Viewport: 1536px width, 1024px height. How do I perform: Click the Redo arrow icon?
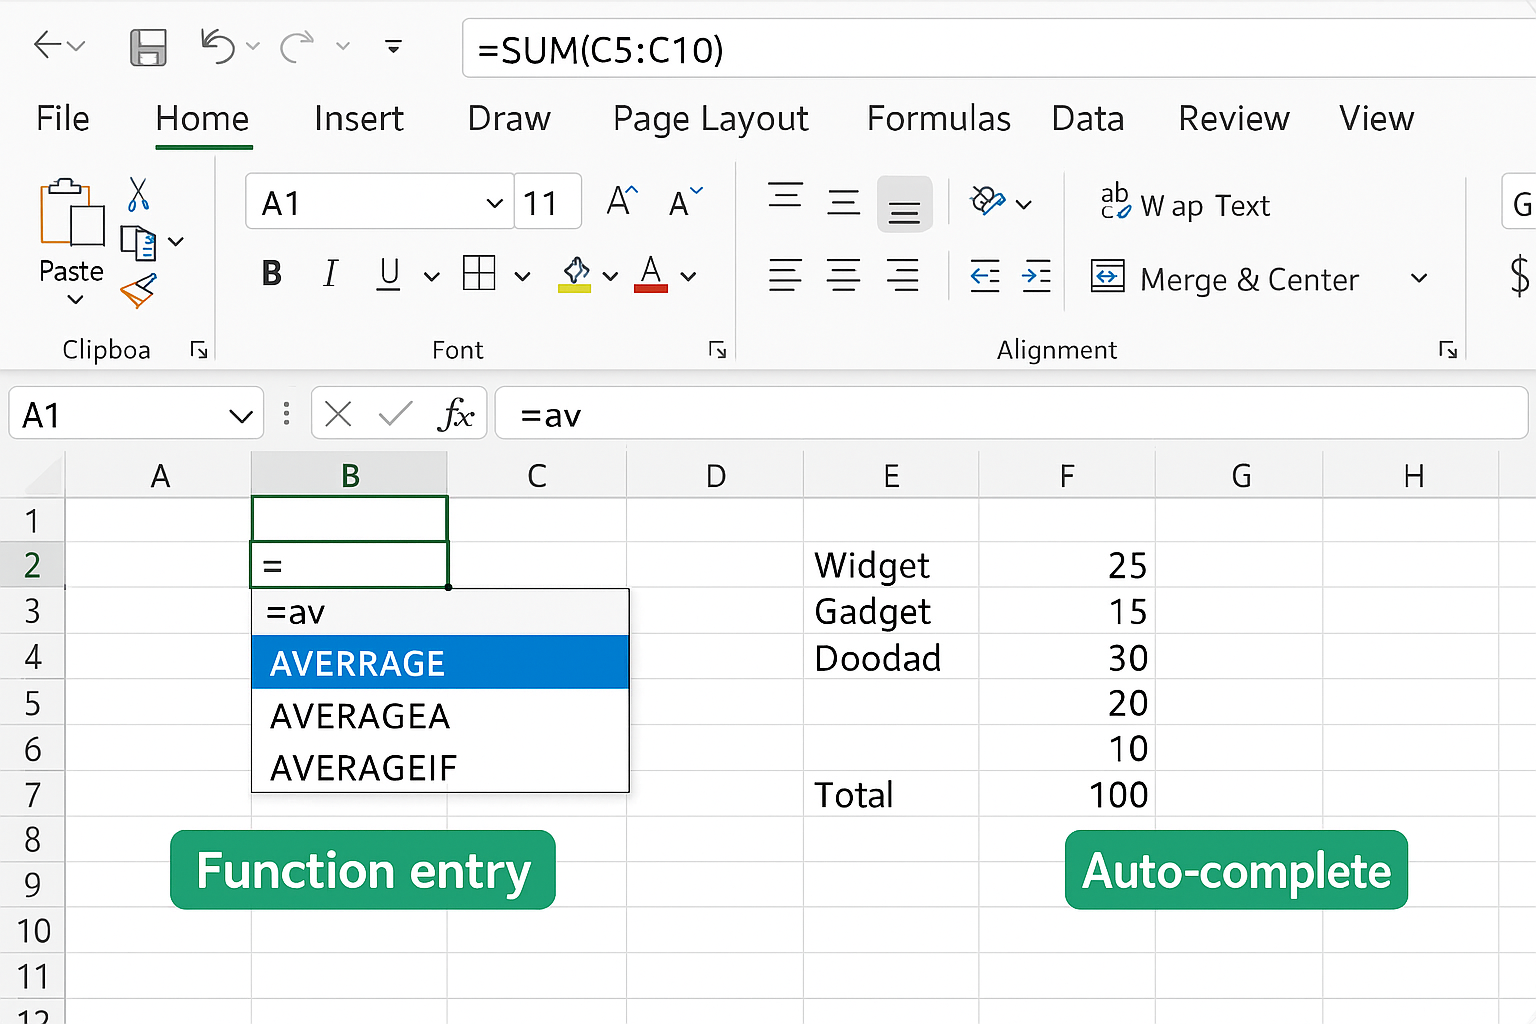click(296, 46)
